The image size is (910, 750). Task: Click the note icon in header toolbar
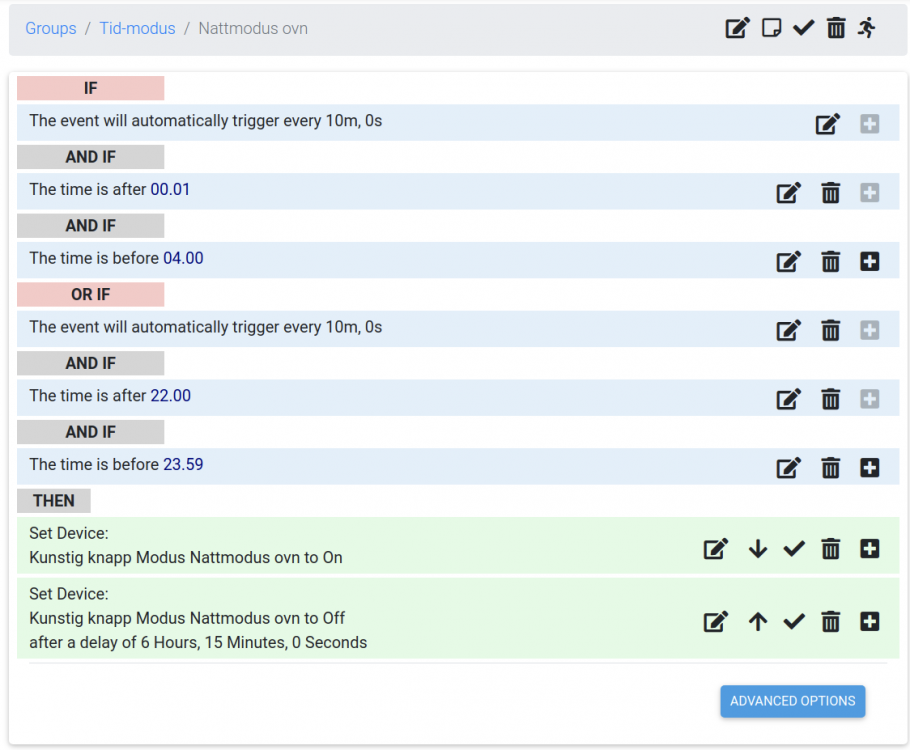pyautogui.click(x=771, y=28)
